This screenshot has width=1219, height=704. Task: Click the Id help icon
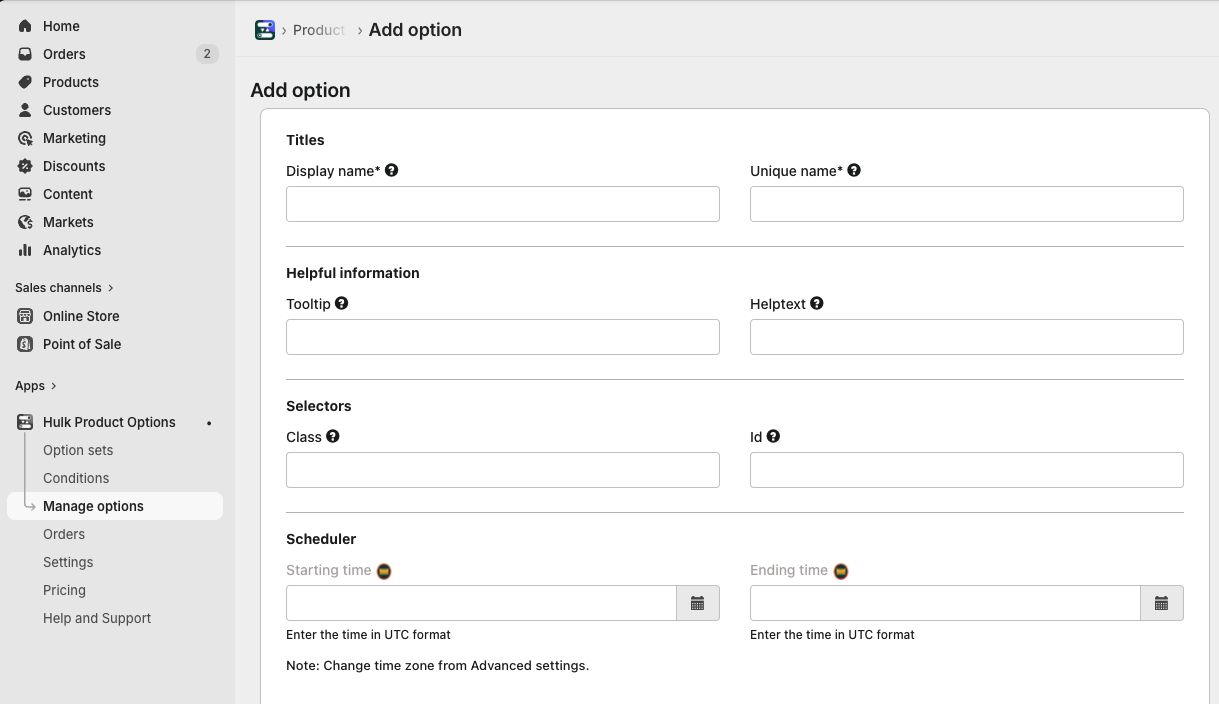[774, 436]
